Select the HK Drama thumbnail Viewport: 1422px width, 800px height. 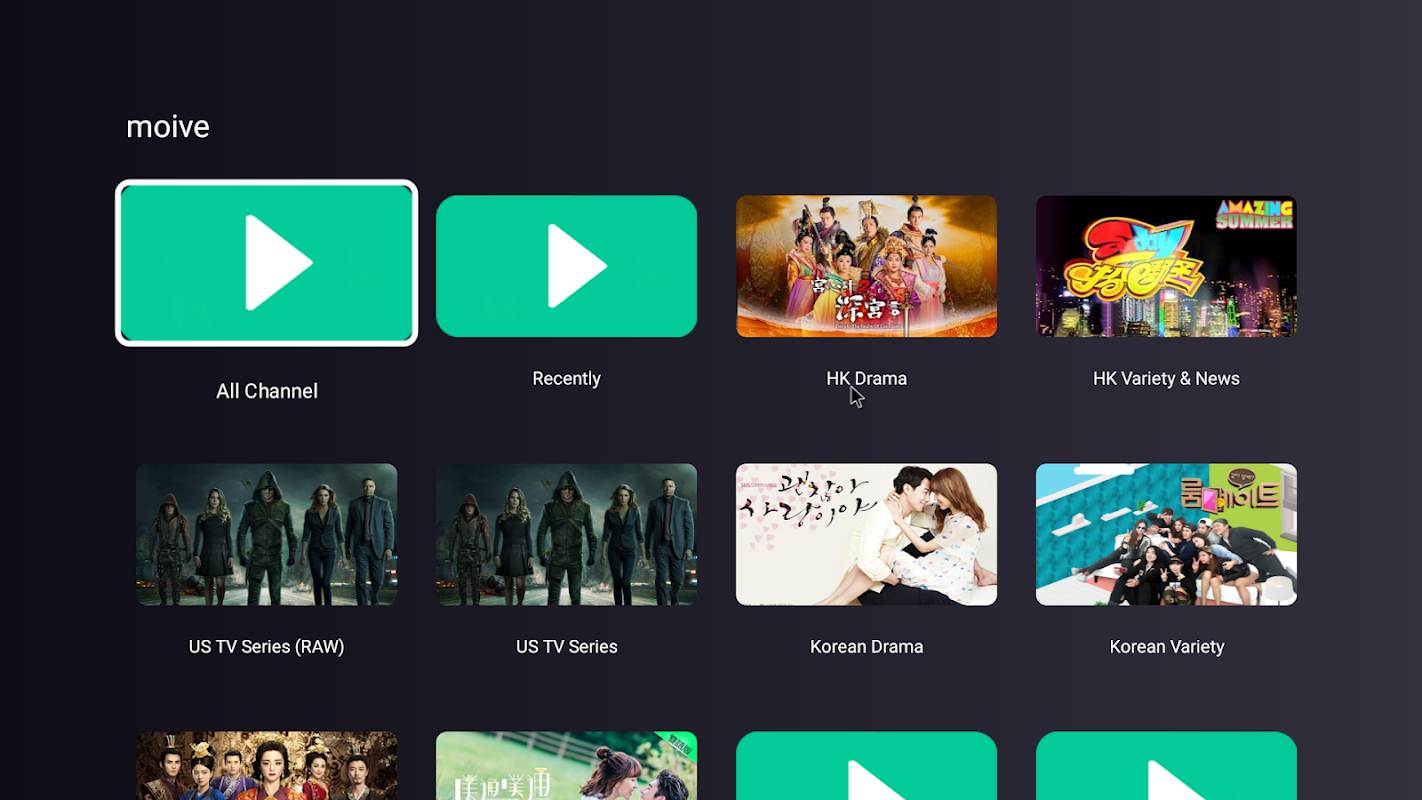866,266
